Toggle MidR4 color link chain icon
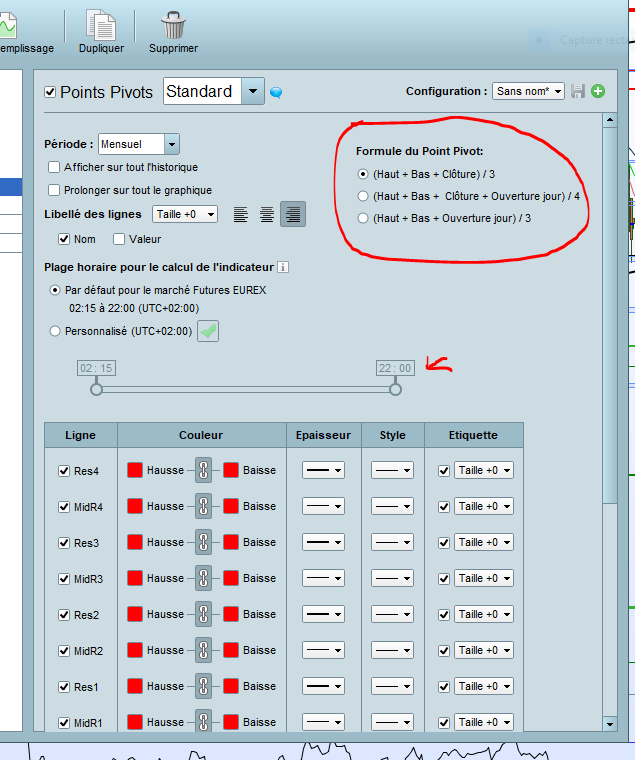 tap(204, 506)
